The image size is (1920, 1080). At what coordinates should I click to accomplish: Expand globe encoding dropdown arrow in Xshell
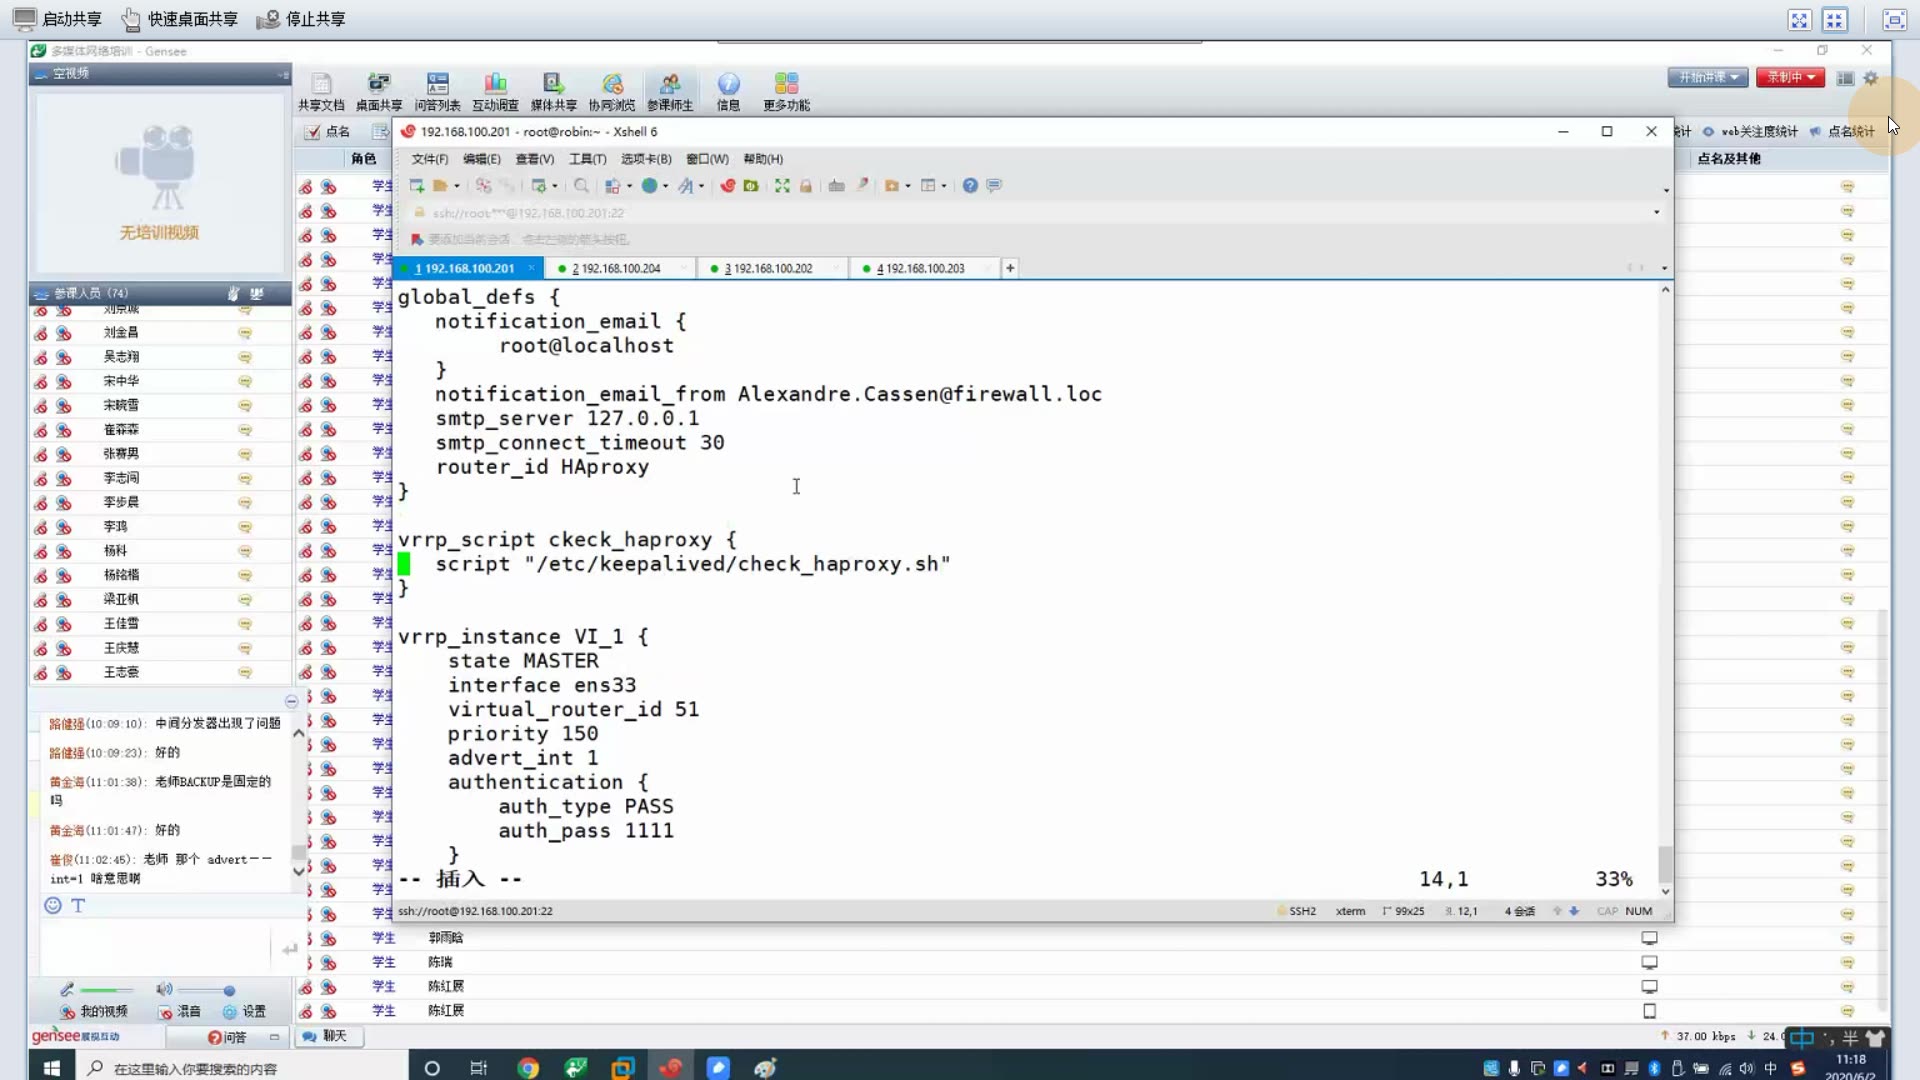[666, 187]
